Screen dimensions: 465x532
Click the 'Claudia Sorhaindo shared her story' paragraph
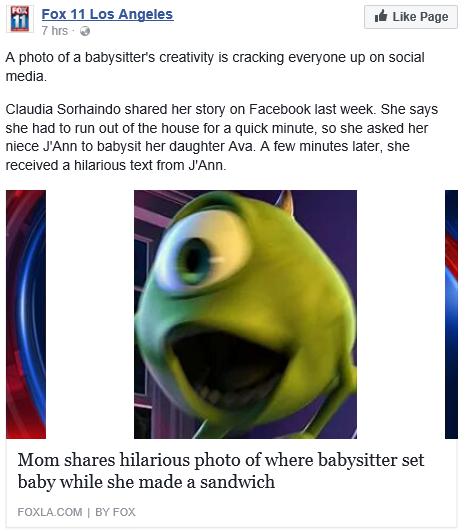point(222,137)
